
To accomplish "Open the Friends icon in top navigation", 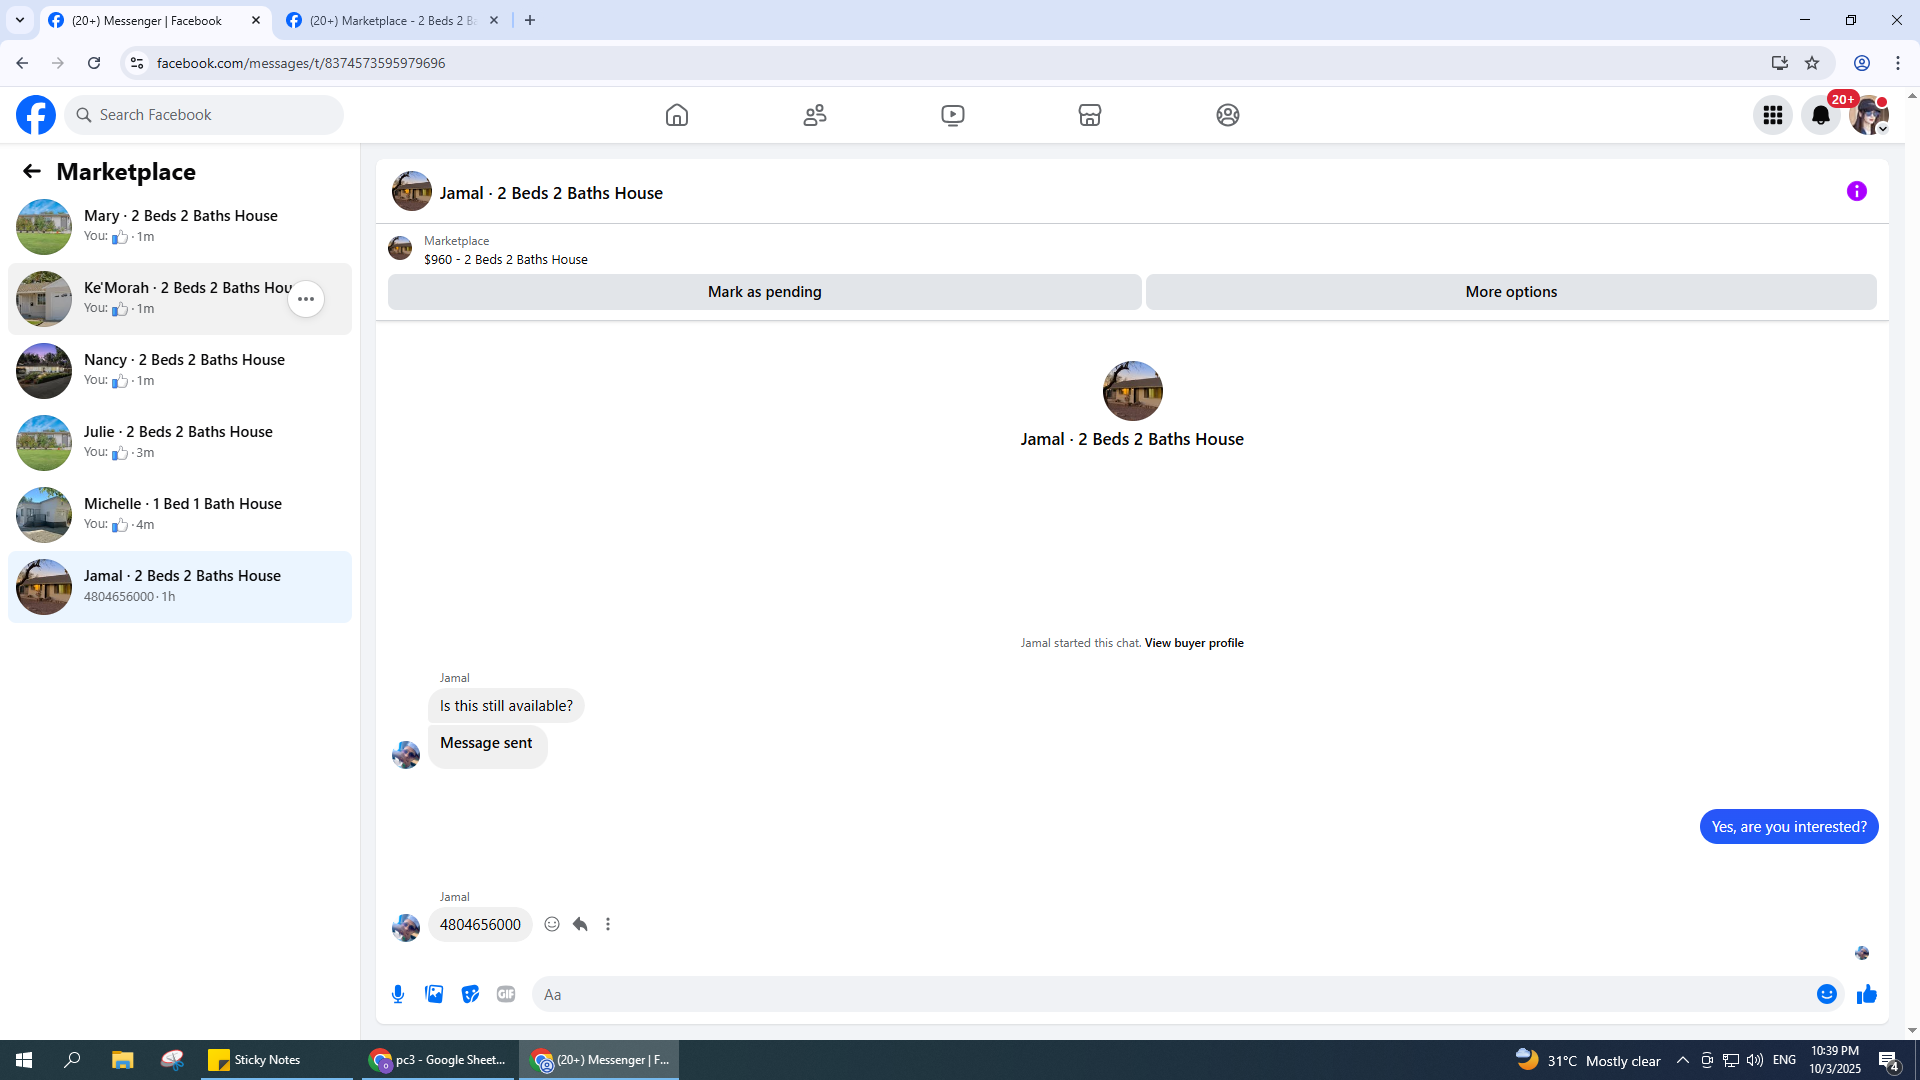I will (815, 115).
